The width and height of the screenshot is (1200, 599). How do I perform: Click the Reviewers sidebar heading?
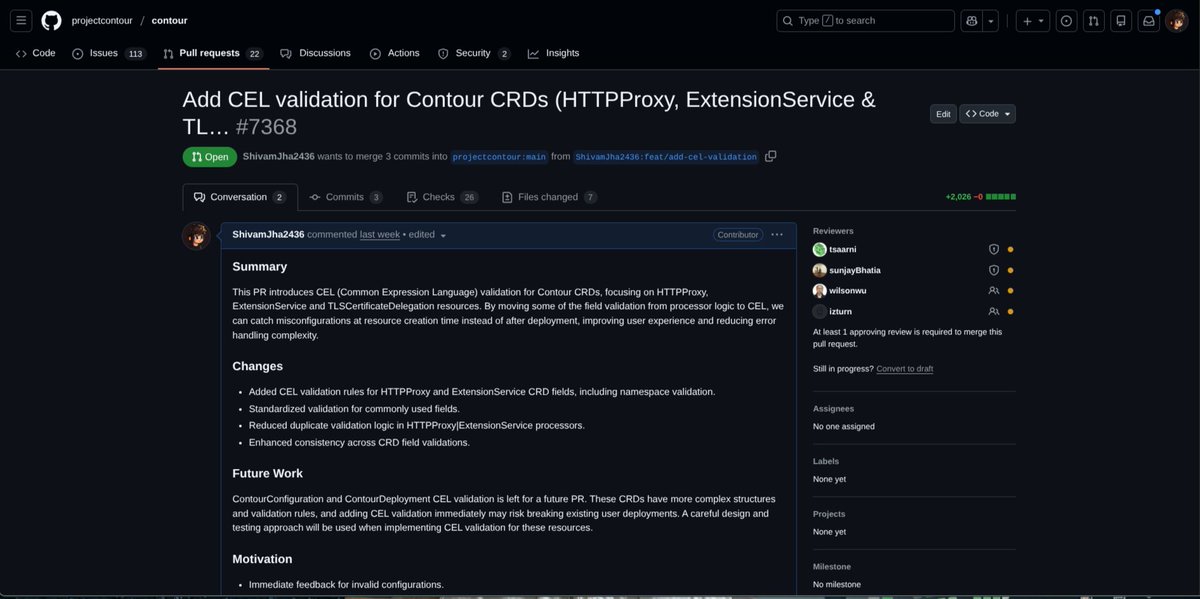pos(833,231)
